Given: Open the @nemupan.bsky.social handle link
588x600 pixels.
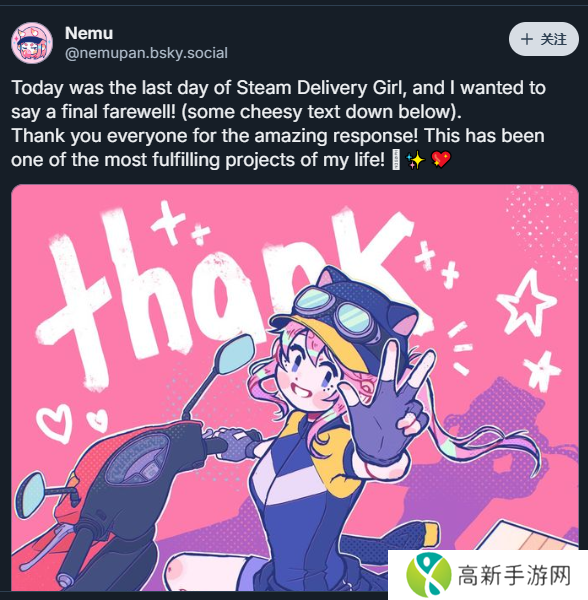Looking at the screenshot, I should [x=146, y=53].
